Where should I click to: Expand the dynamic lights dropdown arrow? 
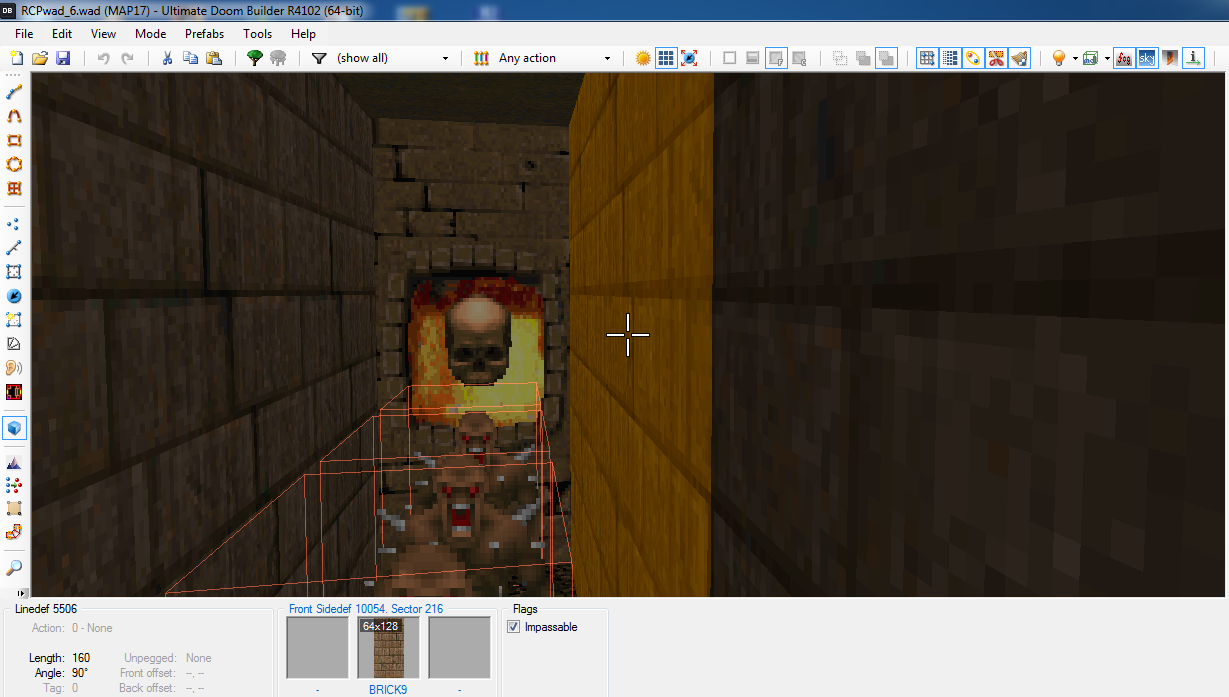(x=1075, y=58)
